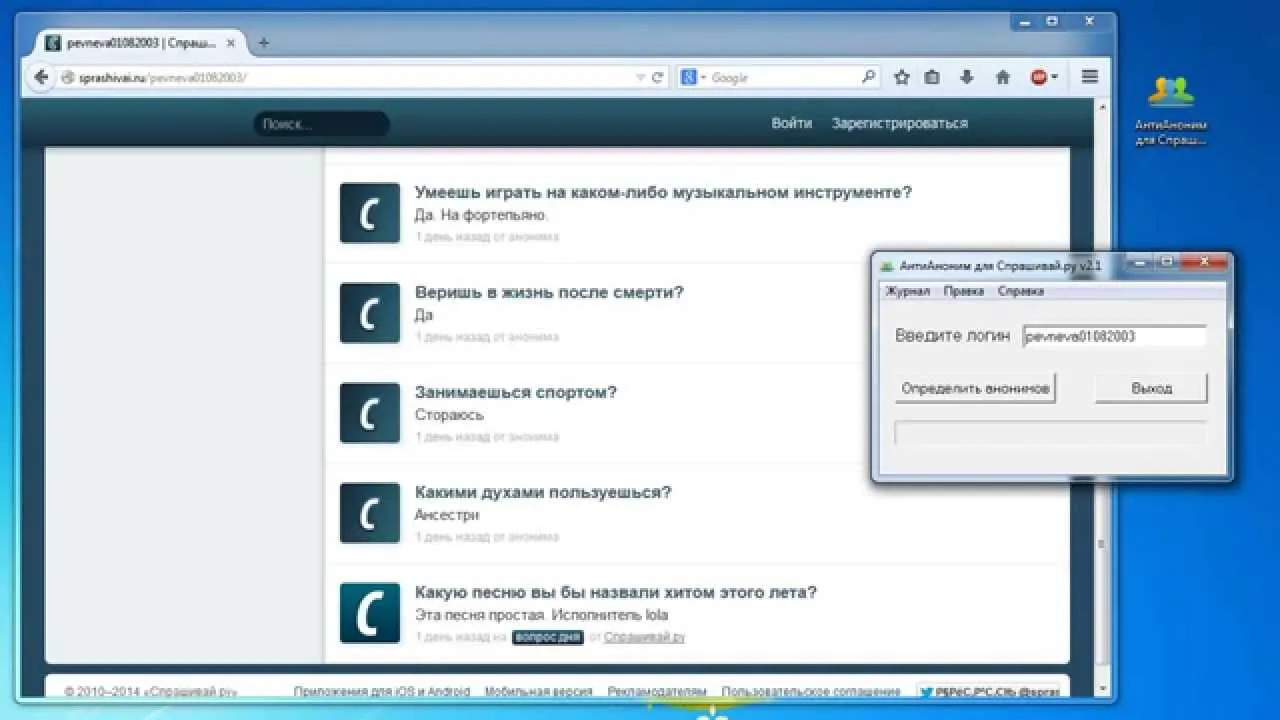This screenshot has height=720, width=1280.
Task: Open the Firefox hamburger menu
Action: (1090, 77)
